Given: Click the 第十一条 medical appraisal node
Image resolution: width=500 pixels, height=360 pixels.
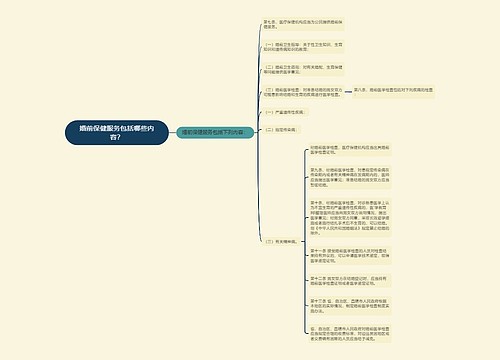Looking at the screenshot, I should 350,256.
